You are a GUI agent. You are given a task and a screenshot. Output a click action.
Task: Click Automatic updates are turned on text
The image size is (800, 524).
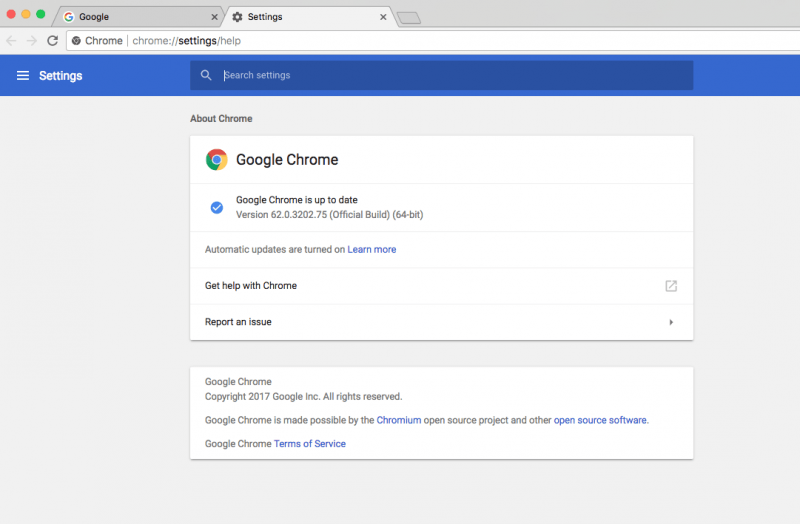coord(275,249)
